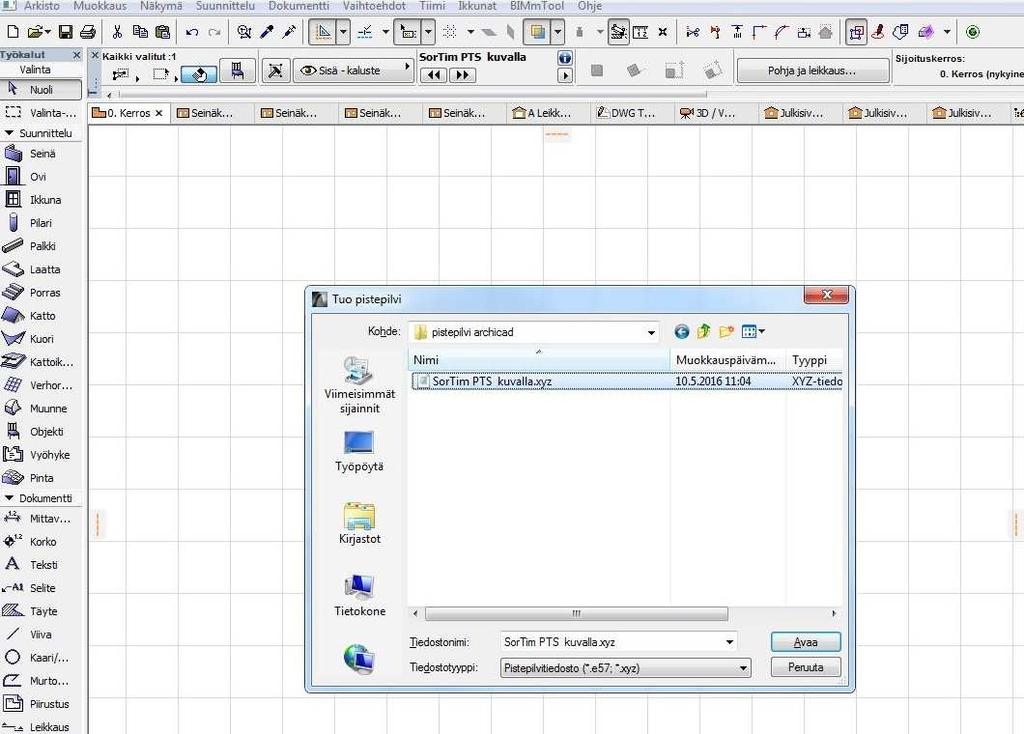This screenshot has height=734, width=1024.
Task: Click the dialog horizontal scrollbar
Action: click(x=576, y=614)
